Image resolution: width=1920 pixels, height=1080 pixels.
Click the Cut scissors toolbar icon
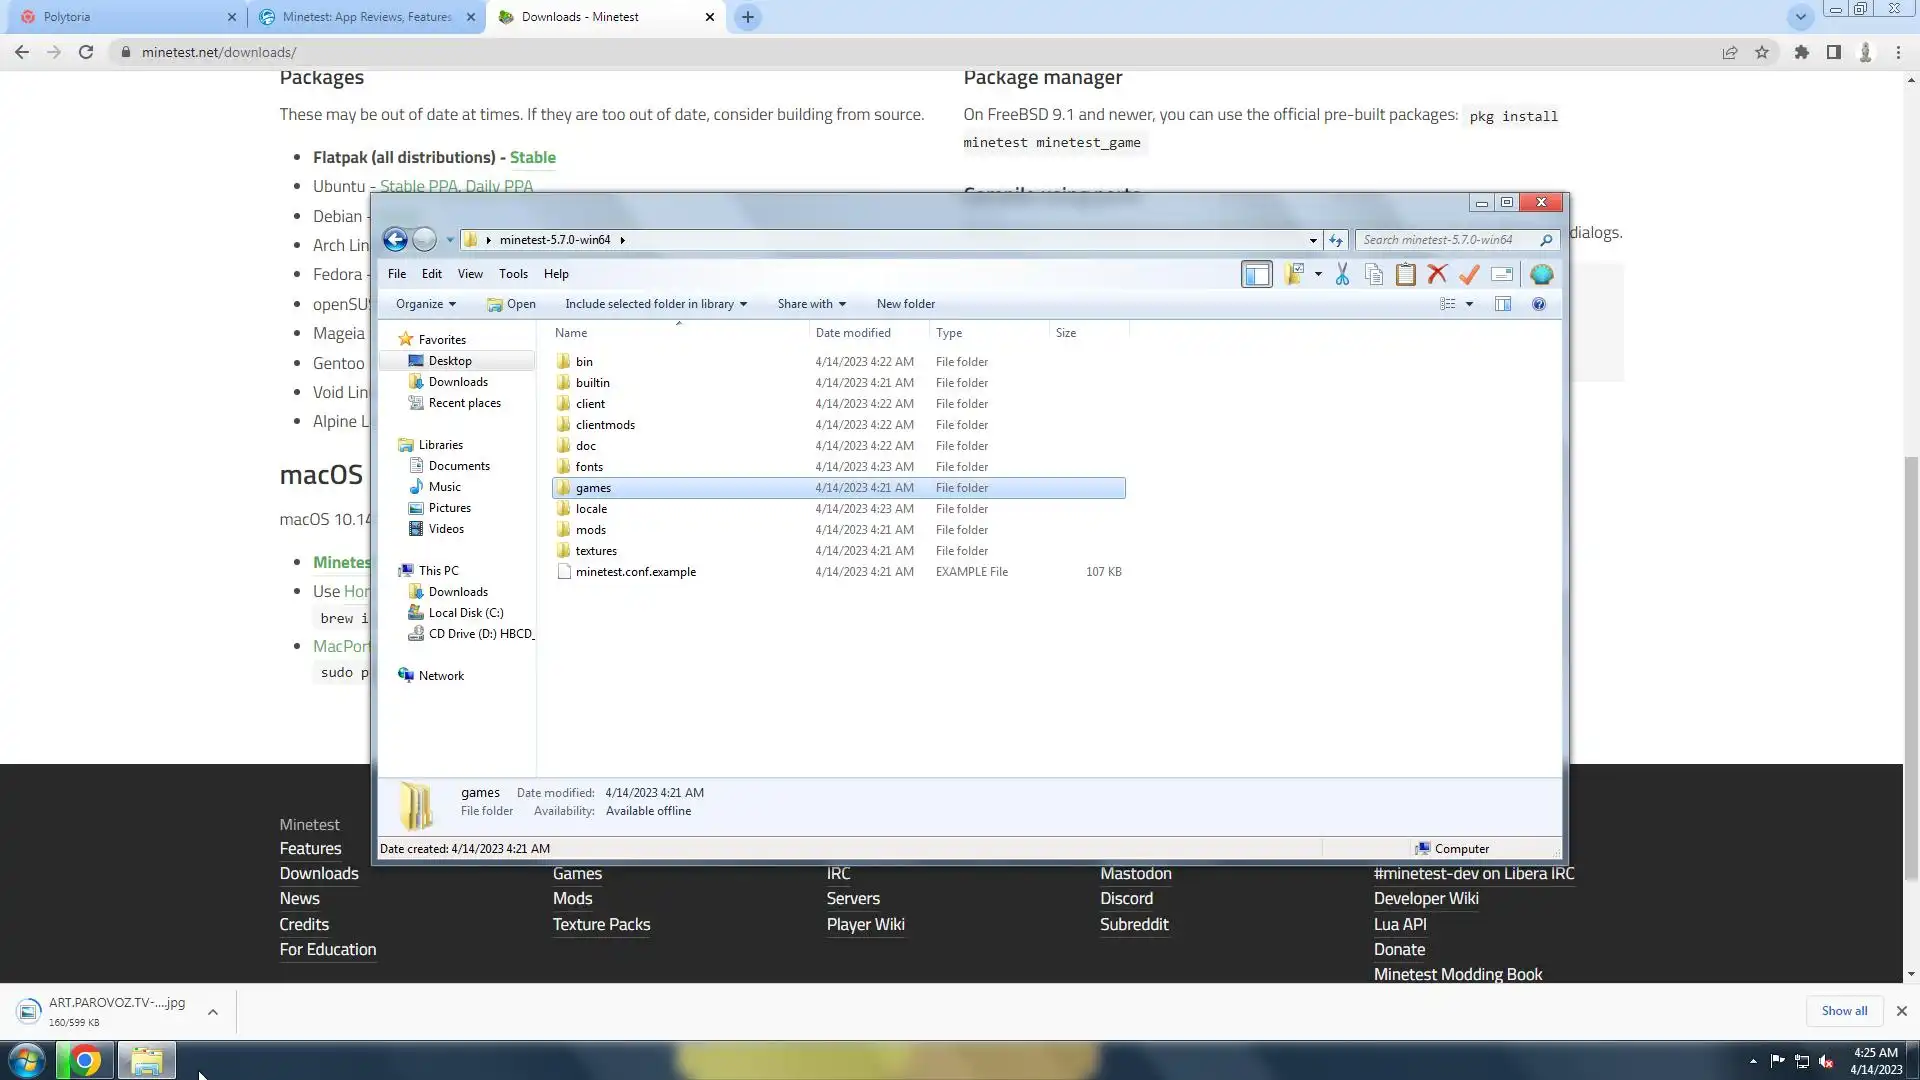pos(1342,274)
